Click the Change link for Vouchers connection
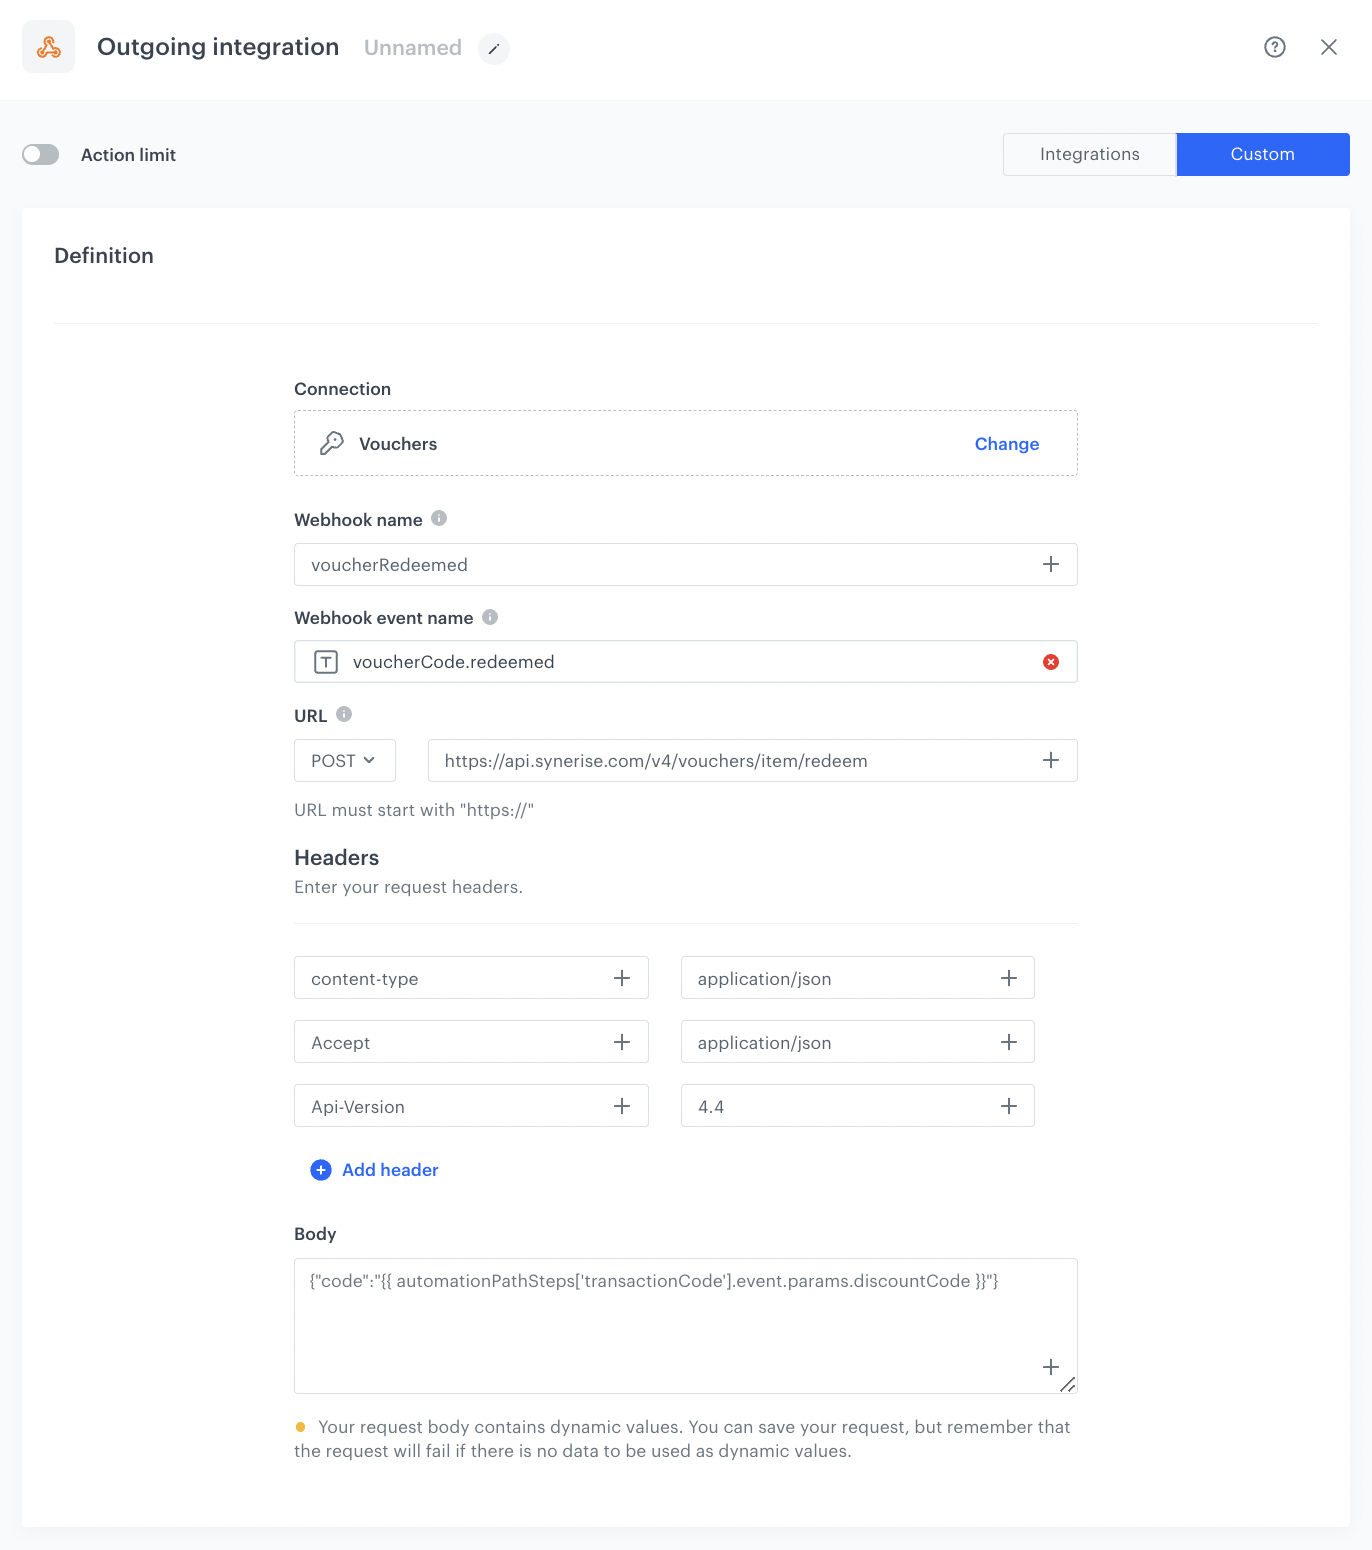Screen dimensions: 1372x1550 pos(1006,443)
